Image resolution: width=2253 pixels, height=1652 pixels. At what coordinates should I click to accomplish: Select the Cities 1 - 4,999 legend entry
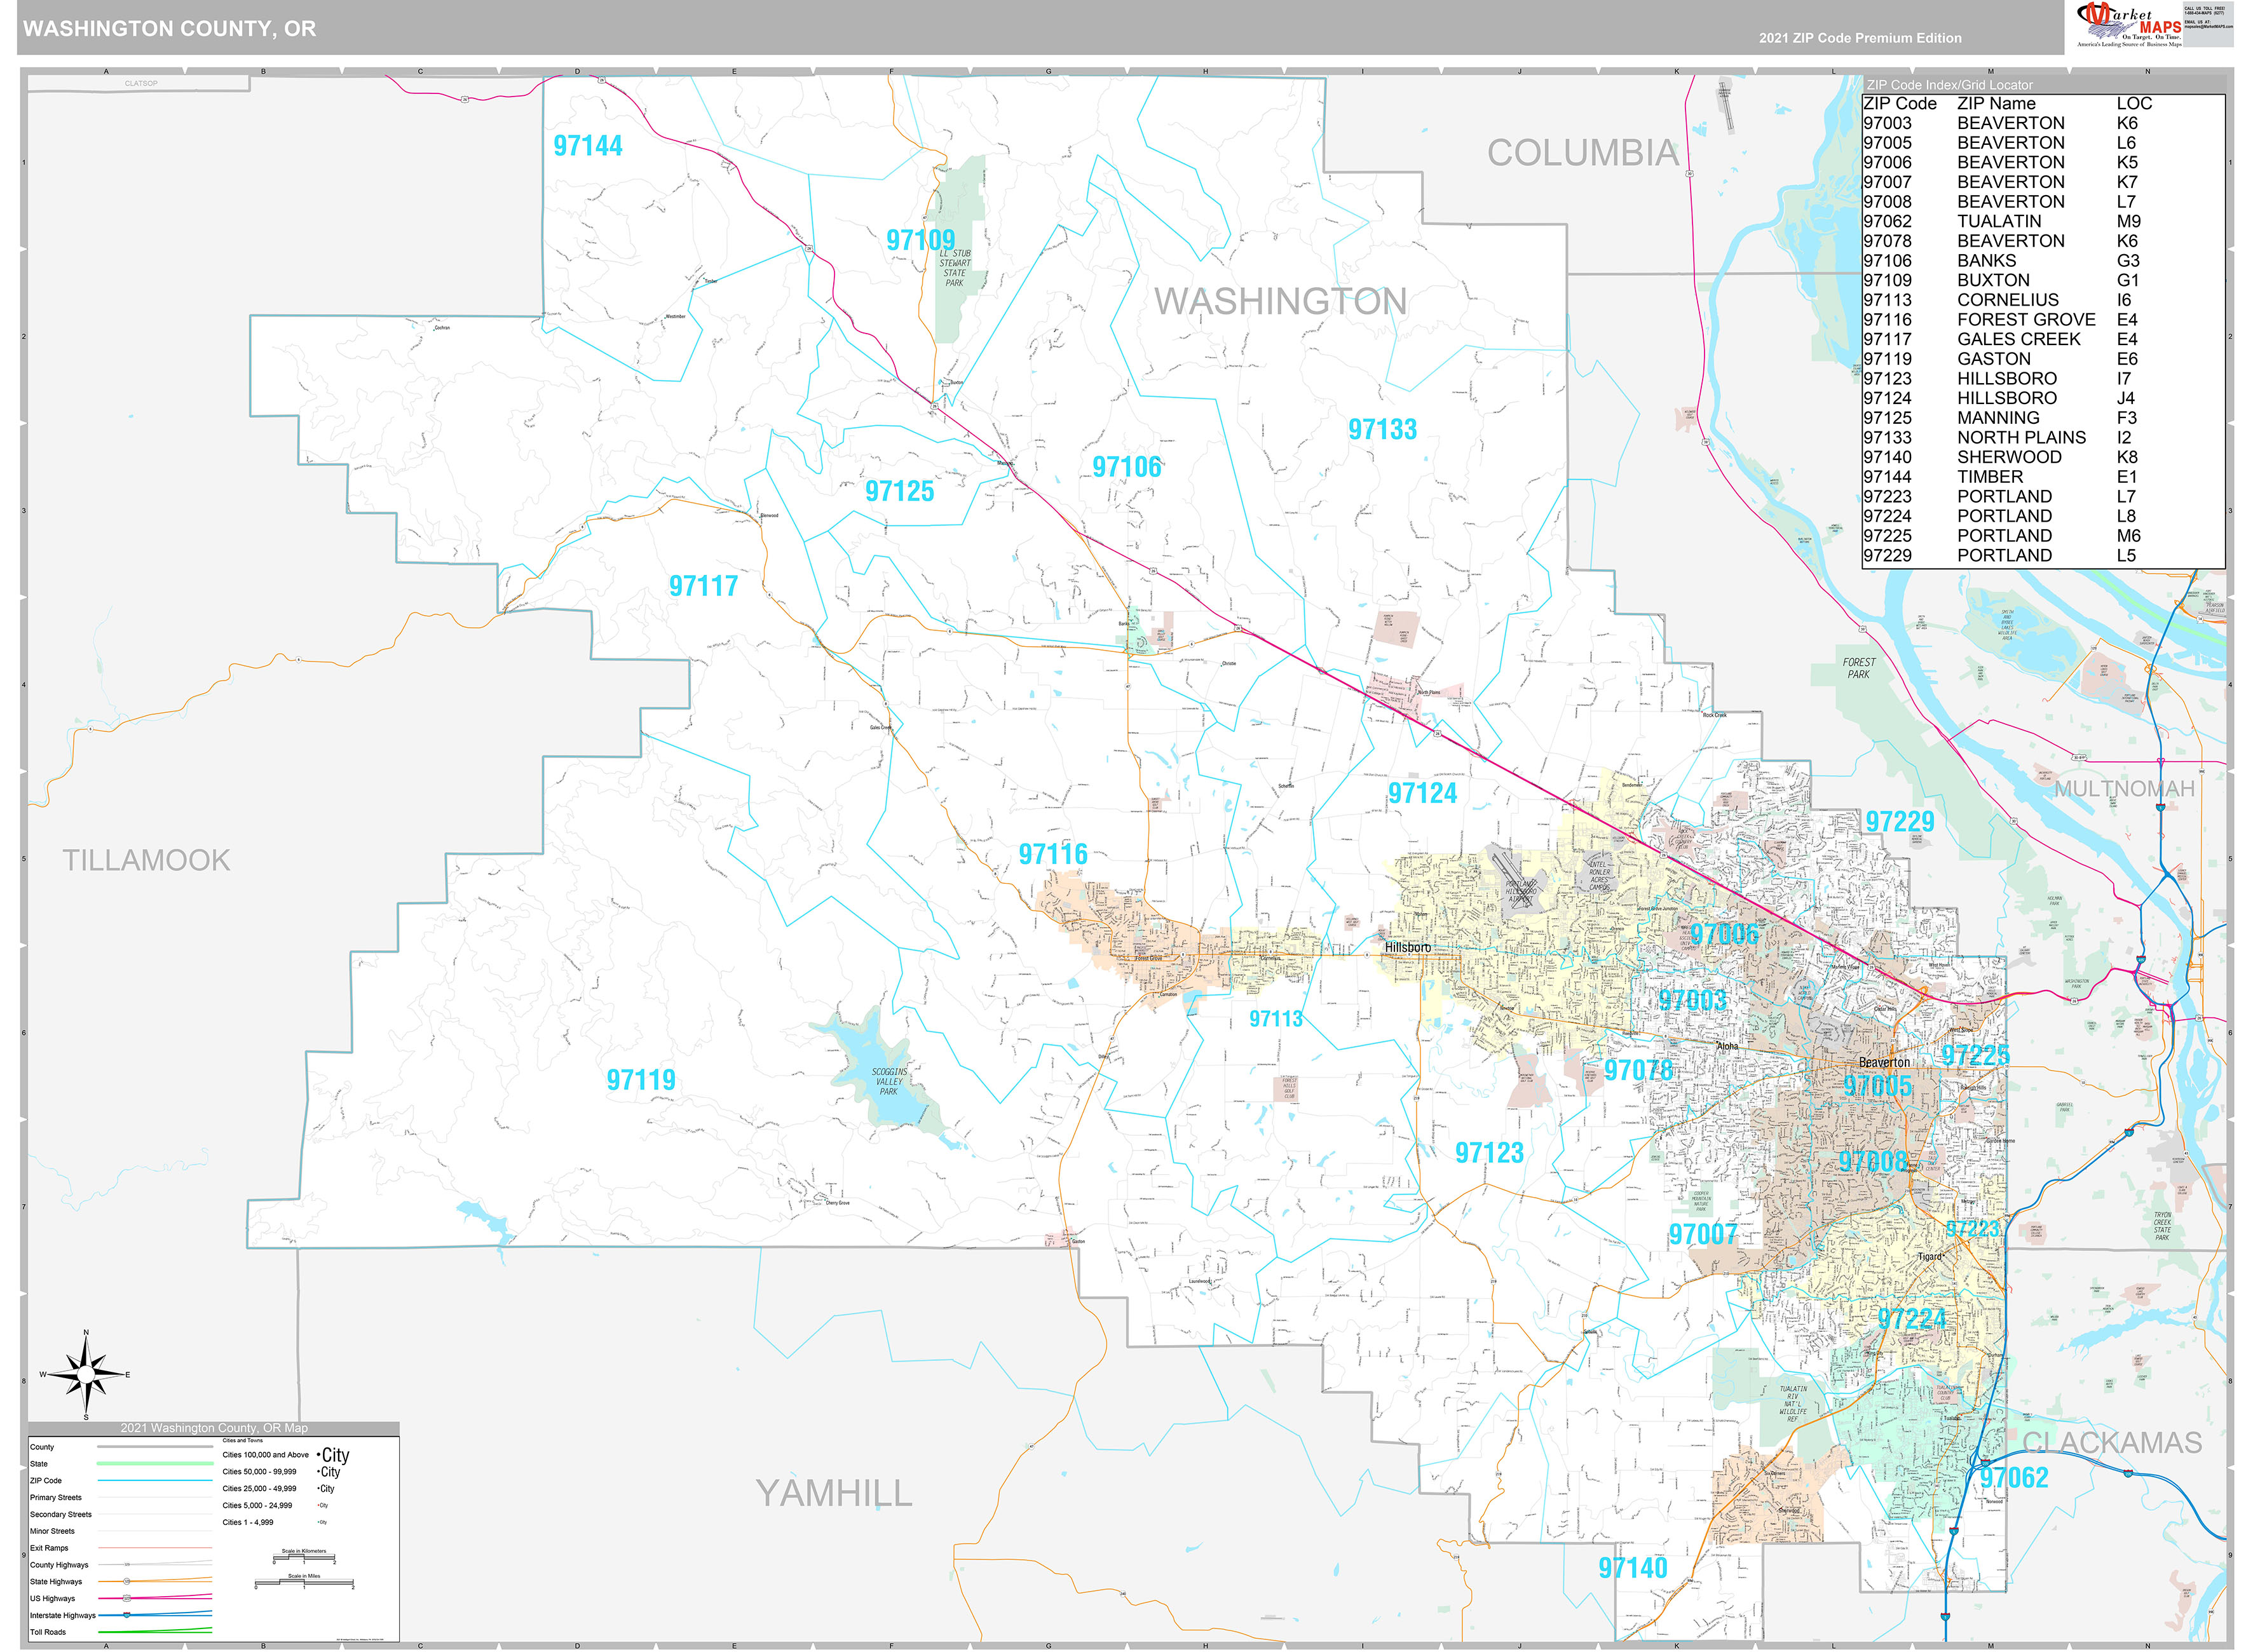[275, 1522]
